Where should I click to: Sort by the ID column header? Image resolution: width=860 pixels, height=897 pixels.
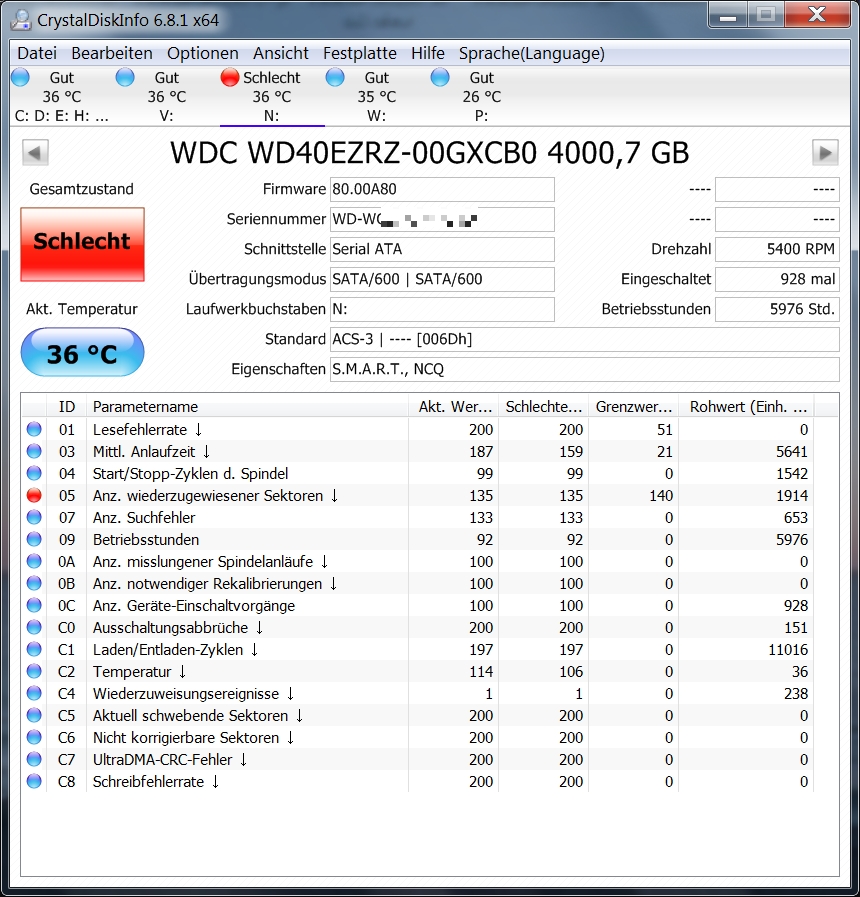tap(66, 407)
